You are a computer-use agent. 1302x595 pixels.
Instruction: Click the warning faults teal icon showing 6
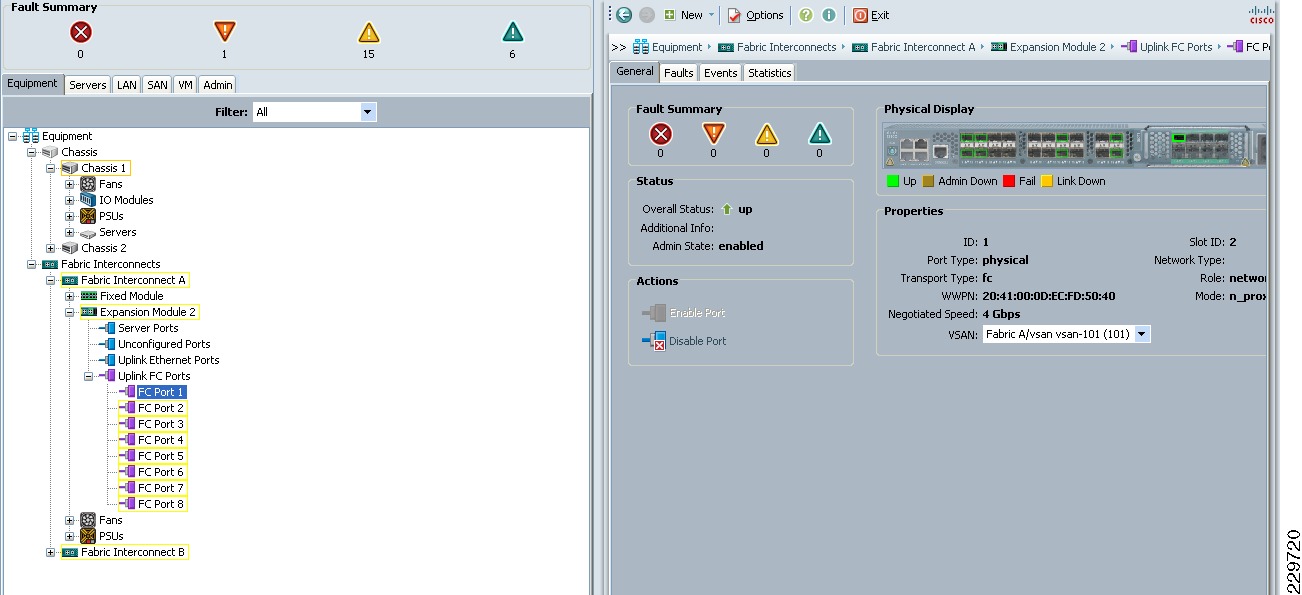click(x=513, y=32)
